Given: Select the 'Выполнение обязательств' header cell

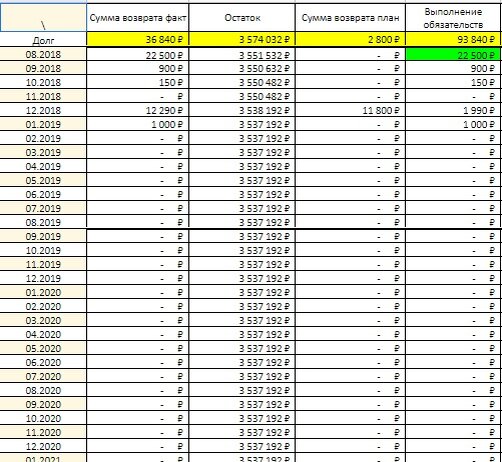Looking at the screenshot, I should (x=453, y=18).
